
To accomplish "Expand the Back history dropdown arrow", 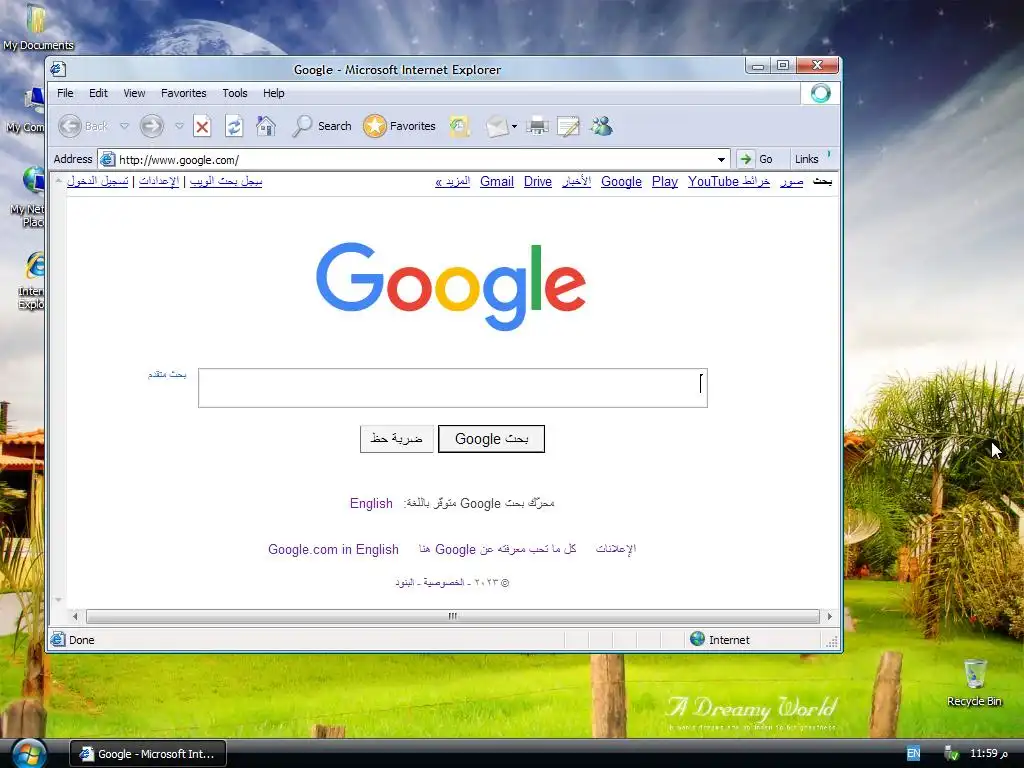I will pyautogui.click(x=124, y=126).
